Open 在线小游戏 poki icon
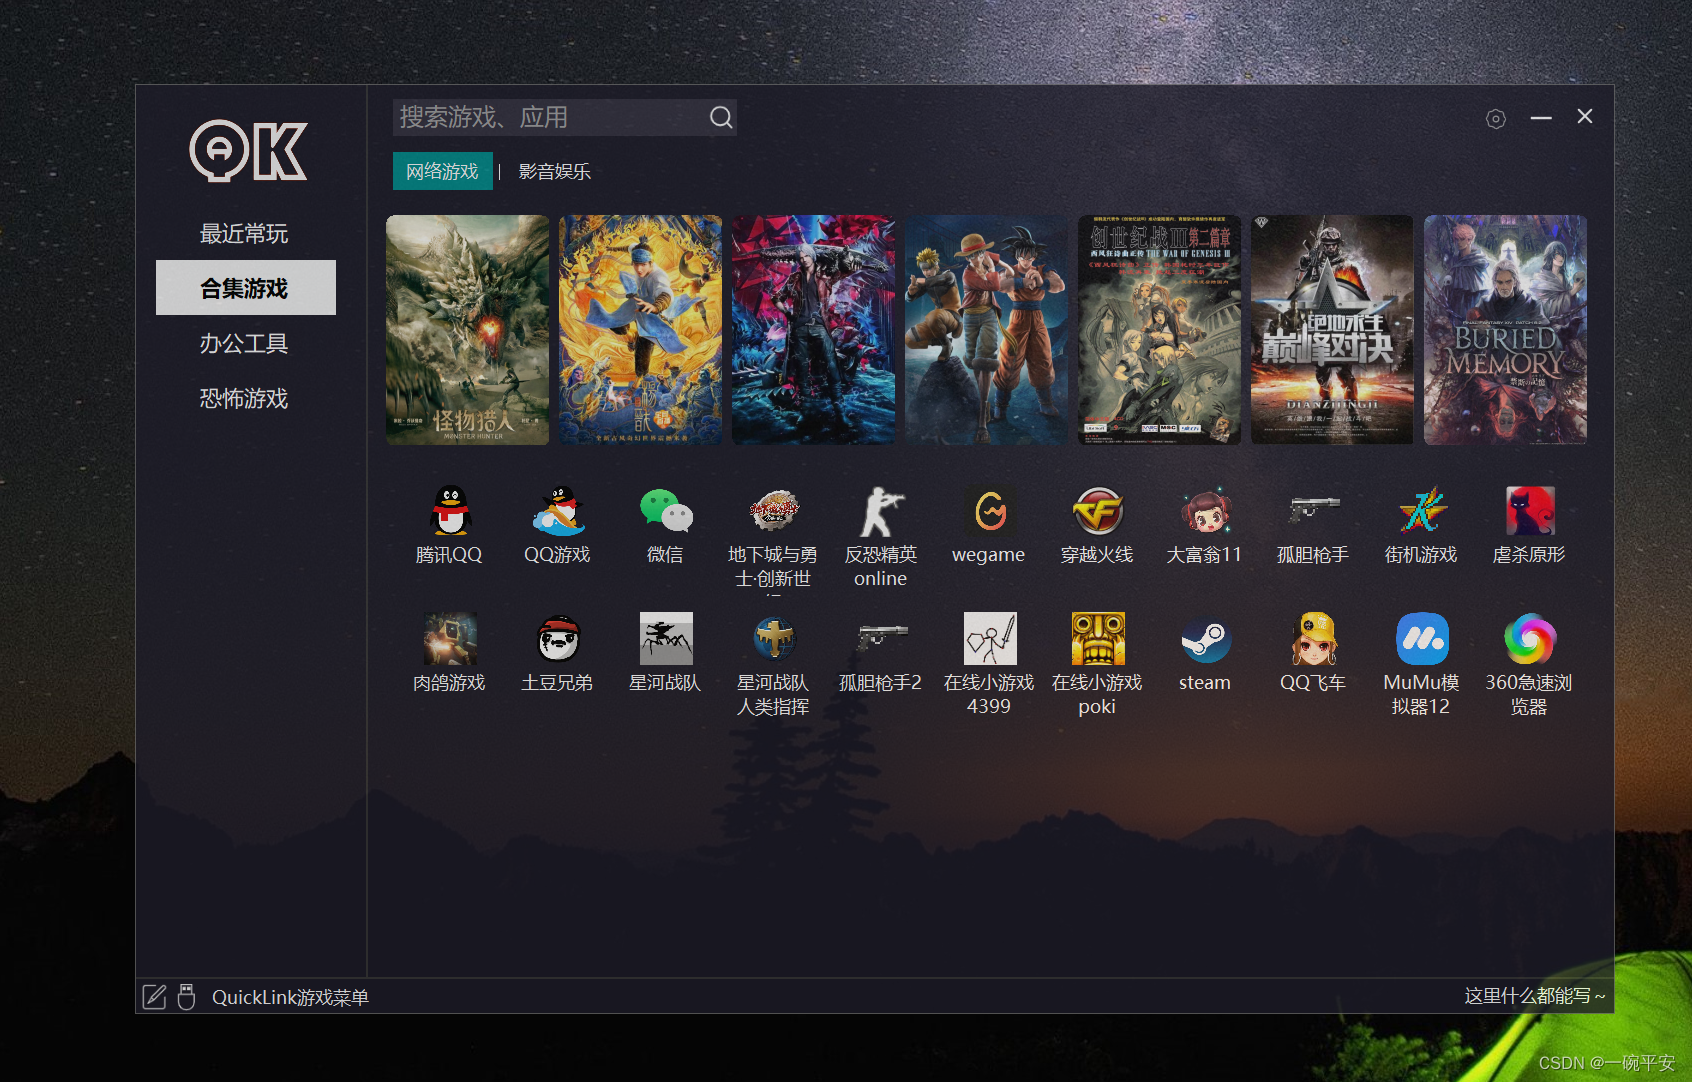Screen dimensions: 1692x1082 coord(1098,639)
